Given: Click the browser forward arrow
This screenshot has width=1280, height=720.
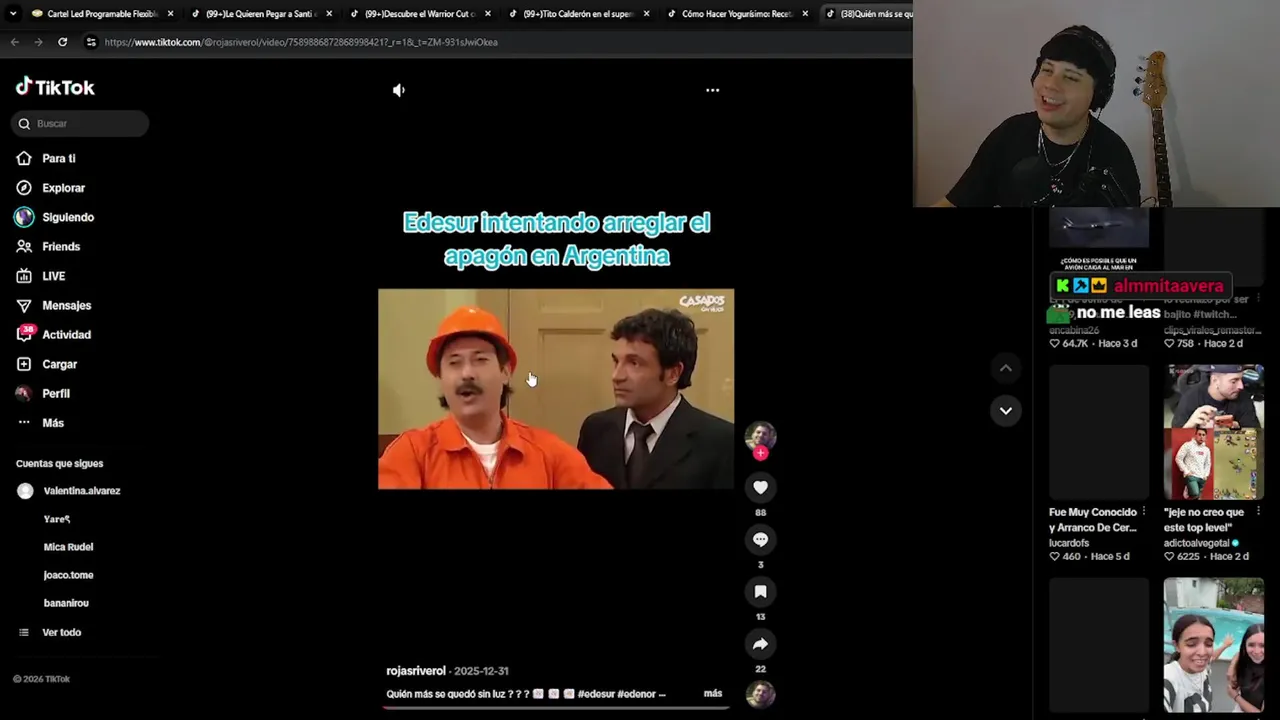Looking at the screenshot, I should point(38,42).
